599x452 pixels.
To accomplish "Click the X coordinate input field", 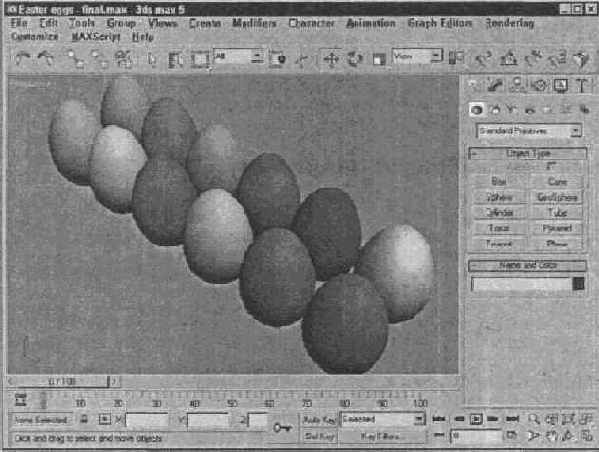I will pyautogui.click(x=147, y=420).
